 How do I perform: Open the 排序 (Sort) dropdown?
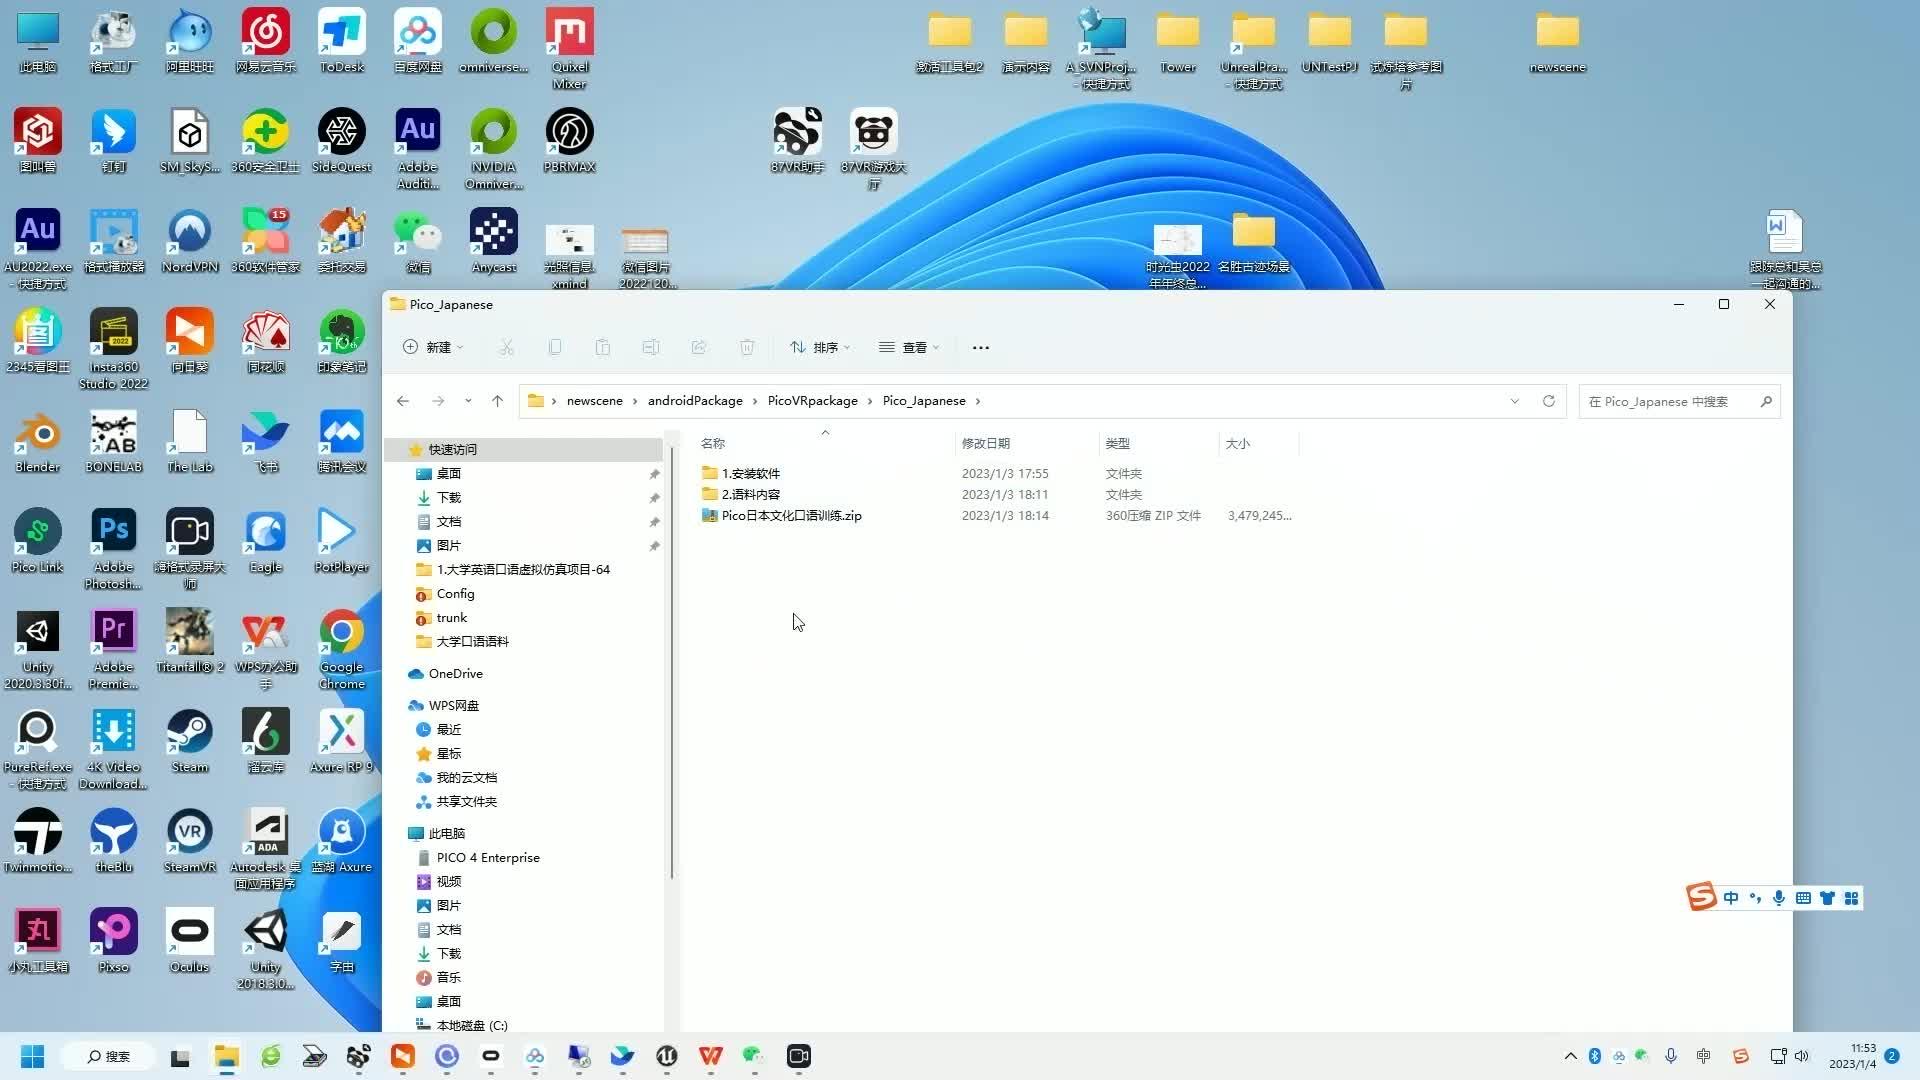[820, 347]
